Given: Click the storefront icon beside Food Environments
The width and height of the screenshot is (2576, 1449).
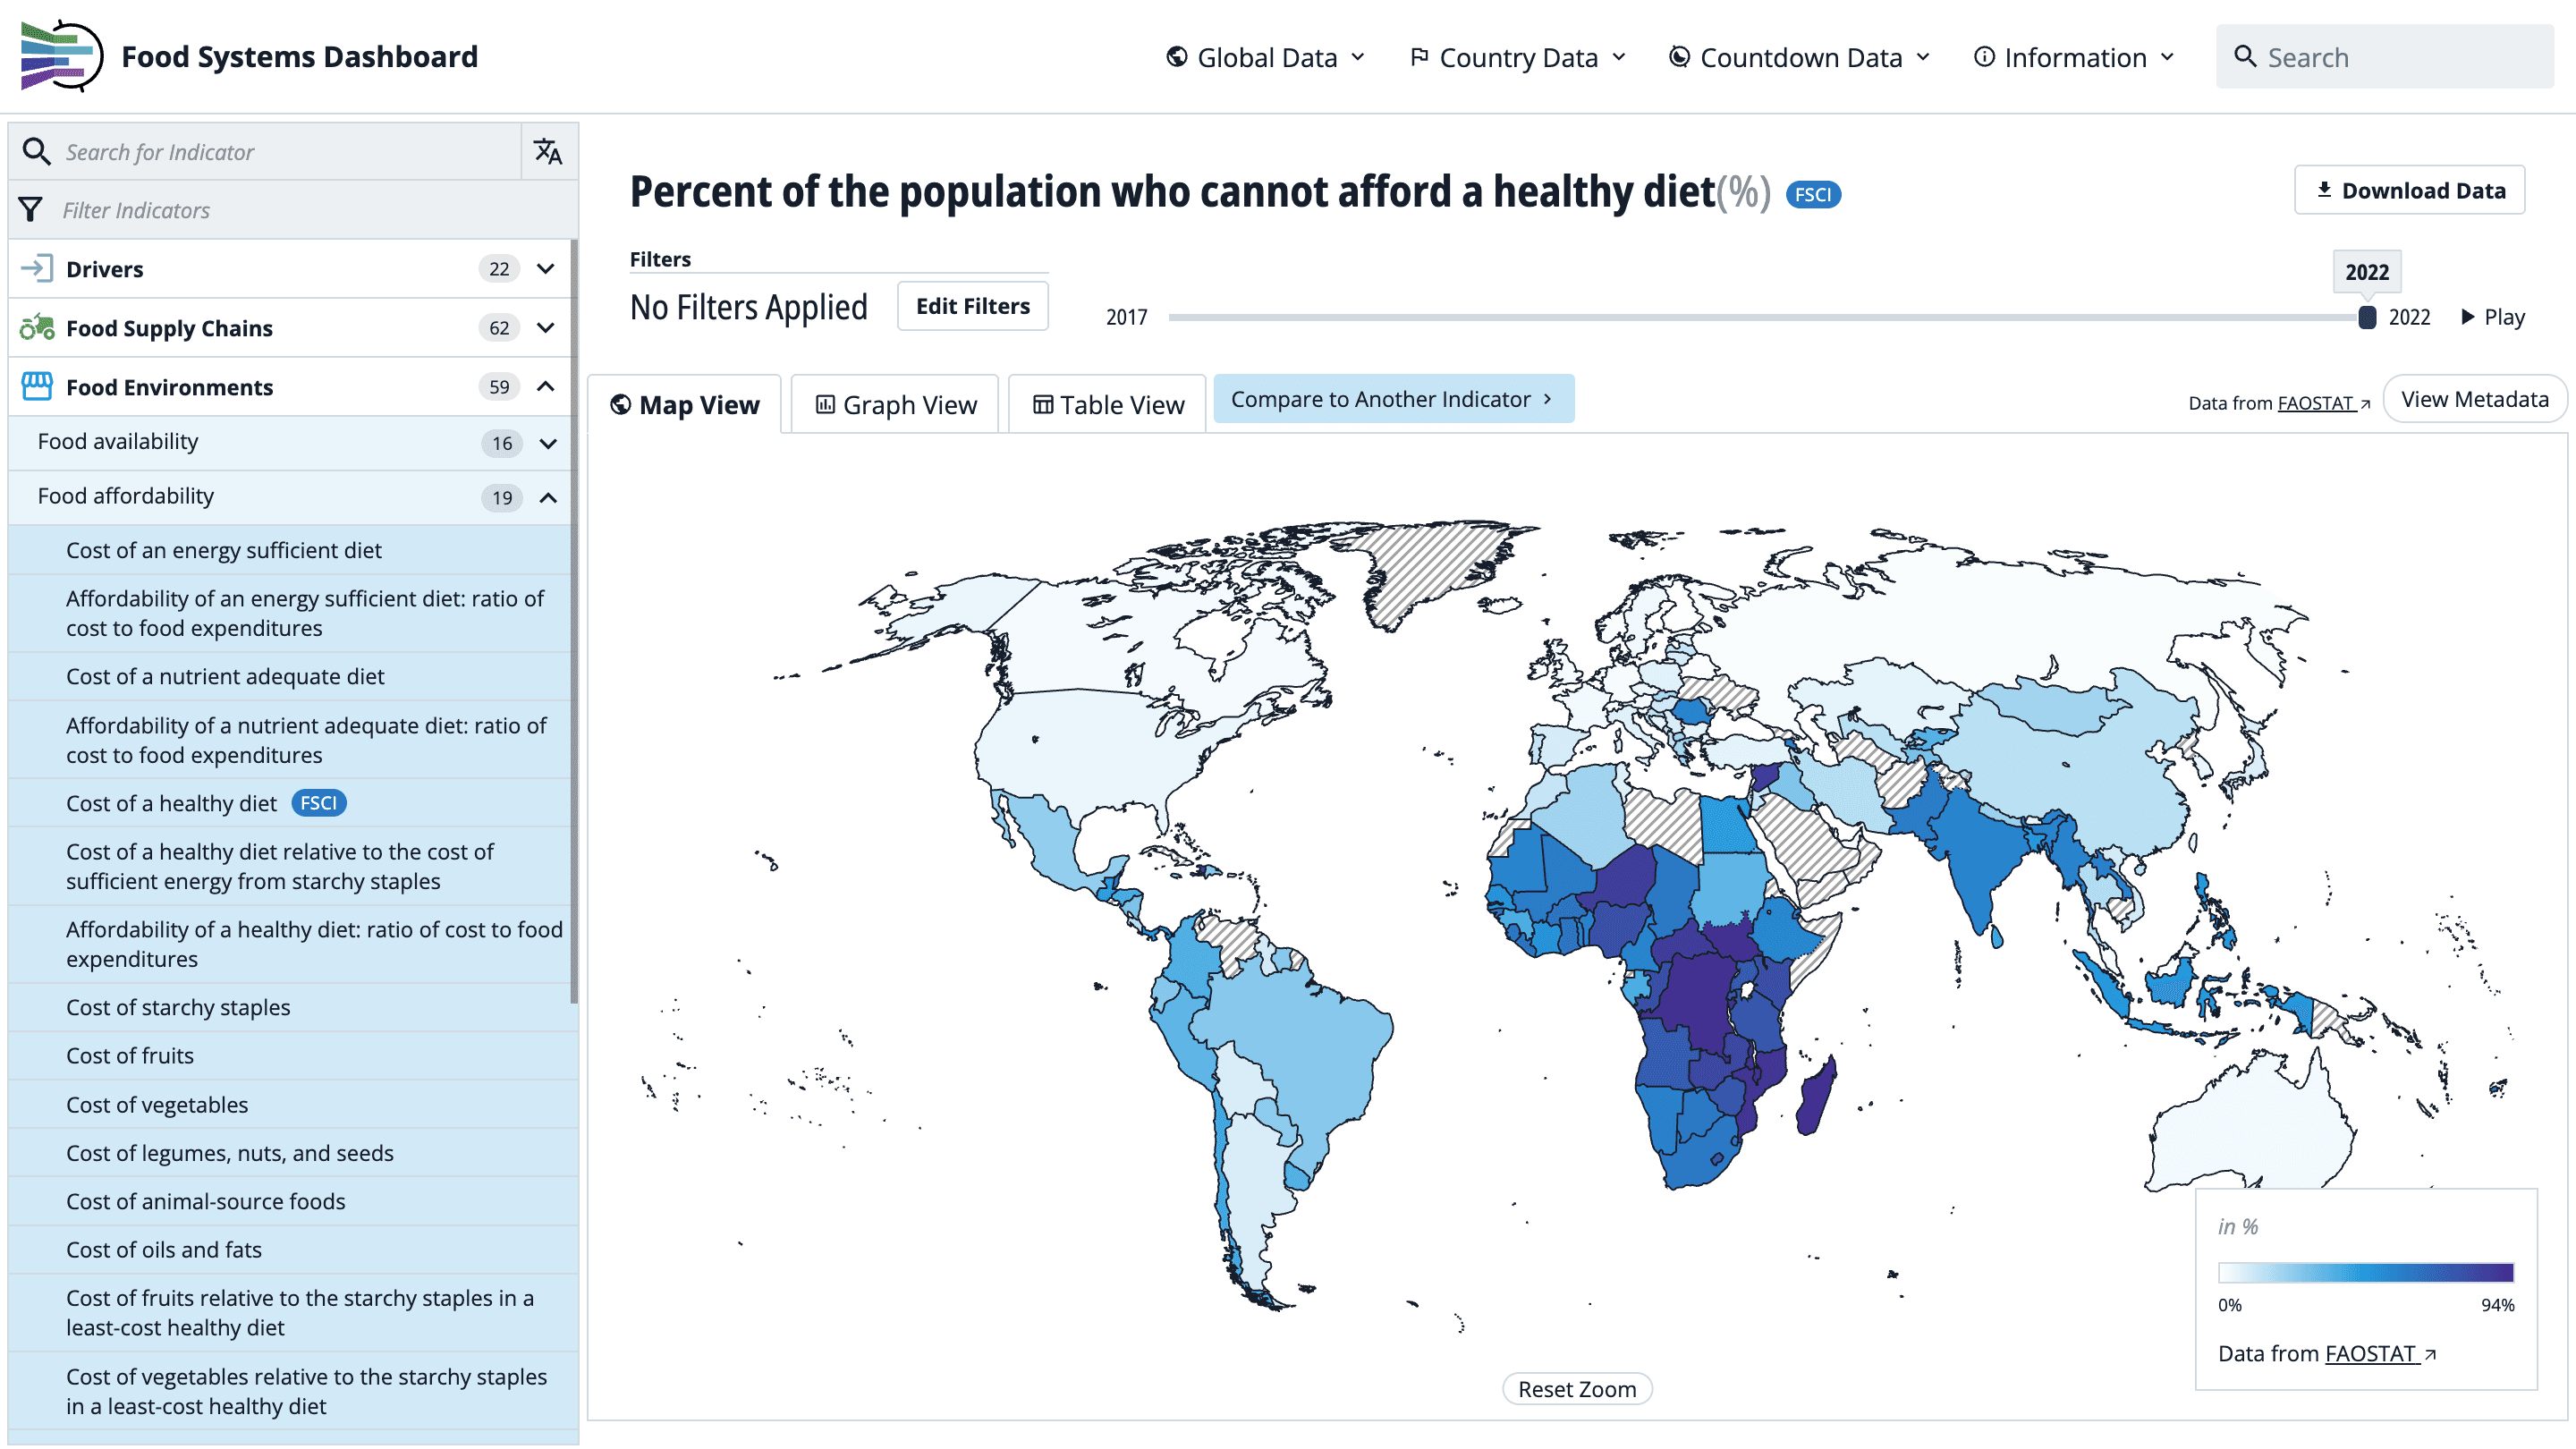Looking at the screenshot, I should point(36,386).
